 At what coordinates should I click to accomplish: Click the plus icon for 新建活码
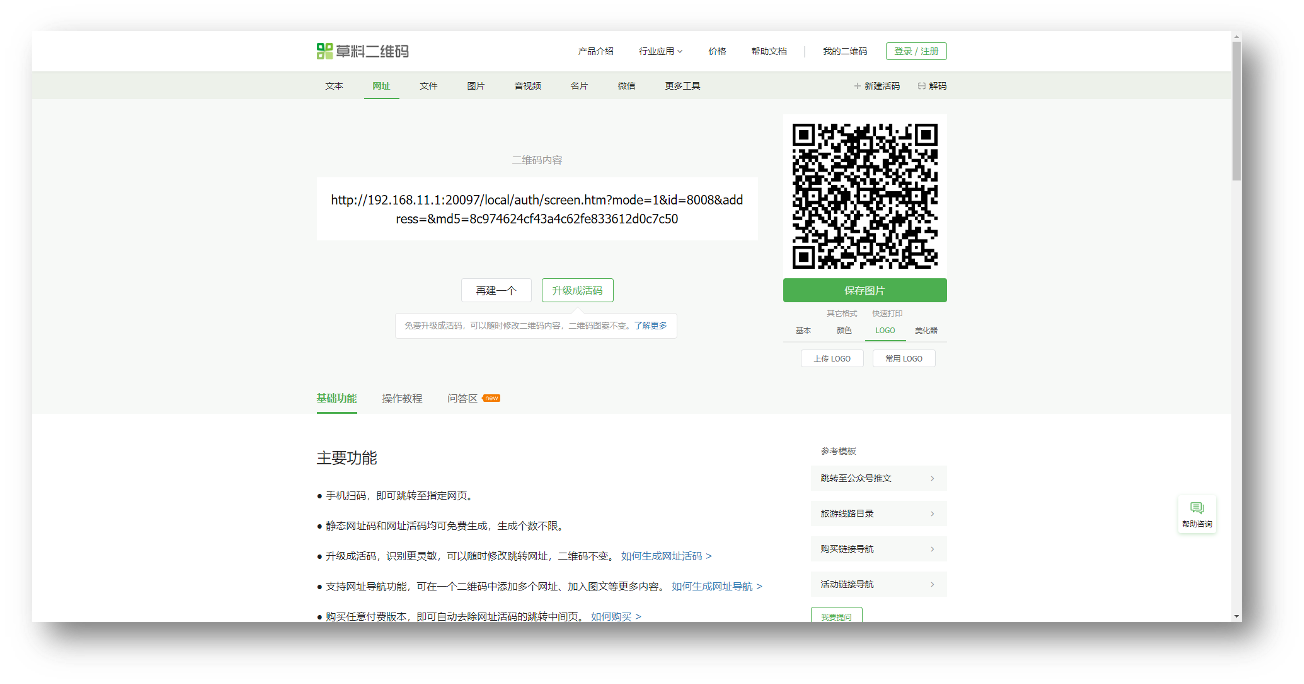click(857, 86)
